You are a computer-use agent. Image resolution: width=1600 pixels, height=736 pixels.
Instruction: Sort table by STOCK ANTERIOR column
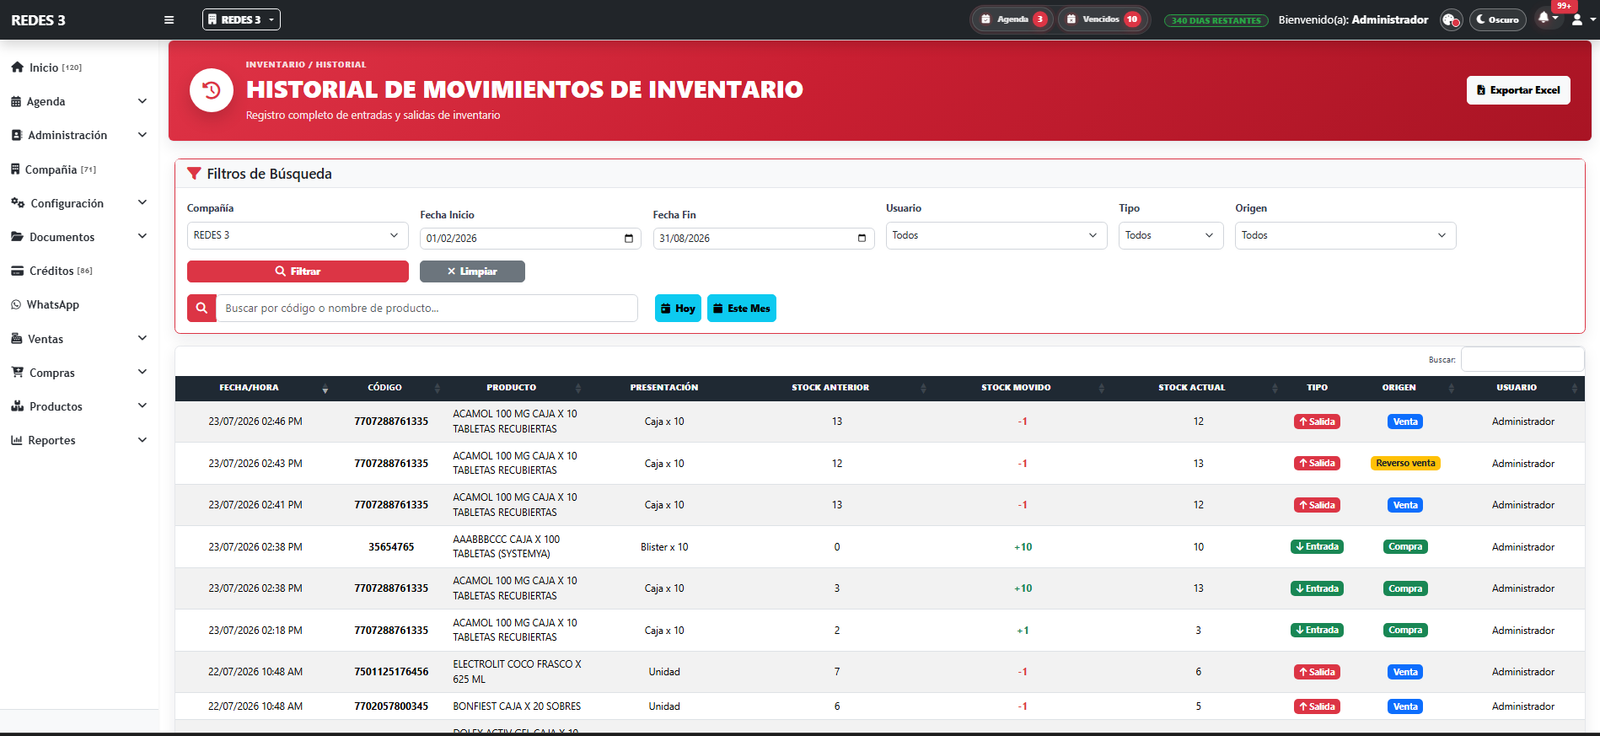point(836,388)
